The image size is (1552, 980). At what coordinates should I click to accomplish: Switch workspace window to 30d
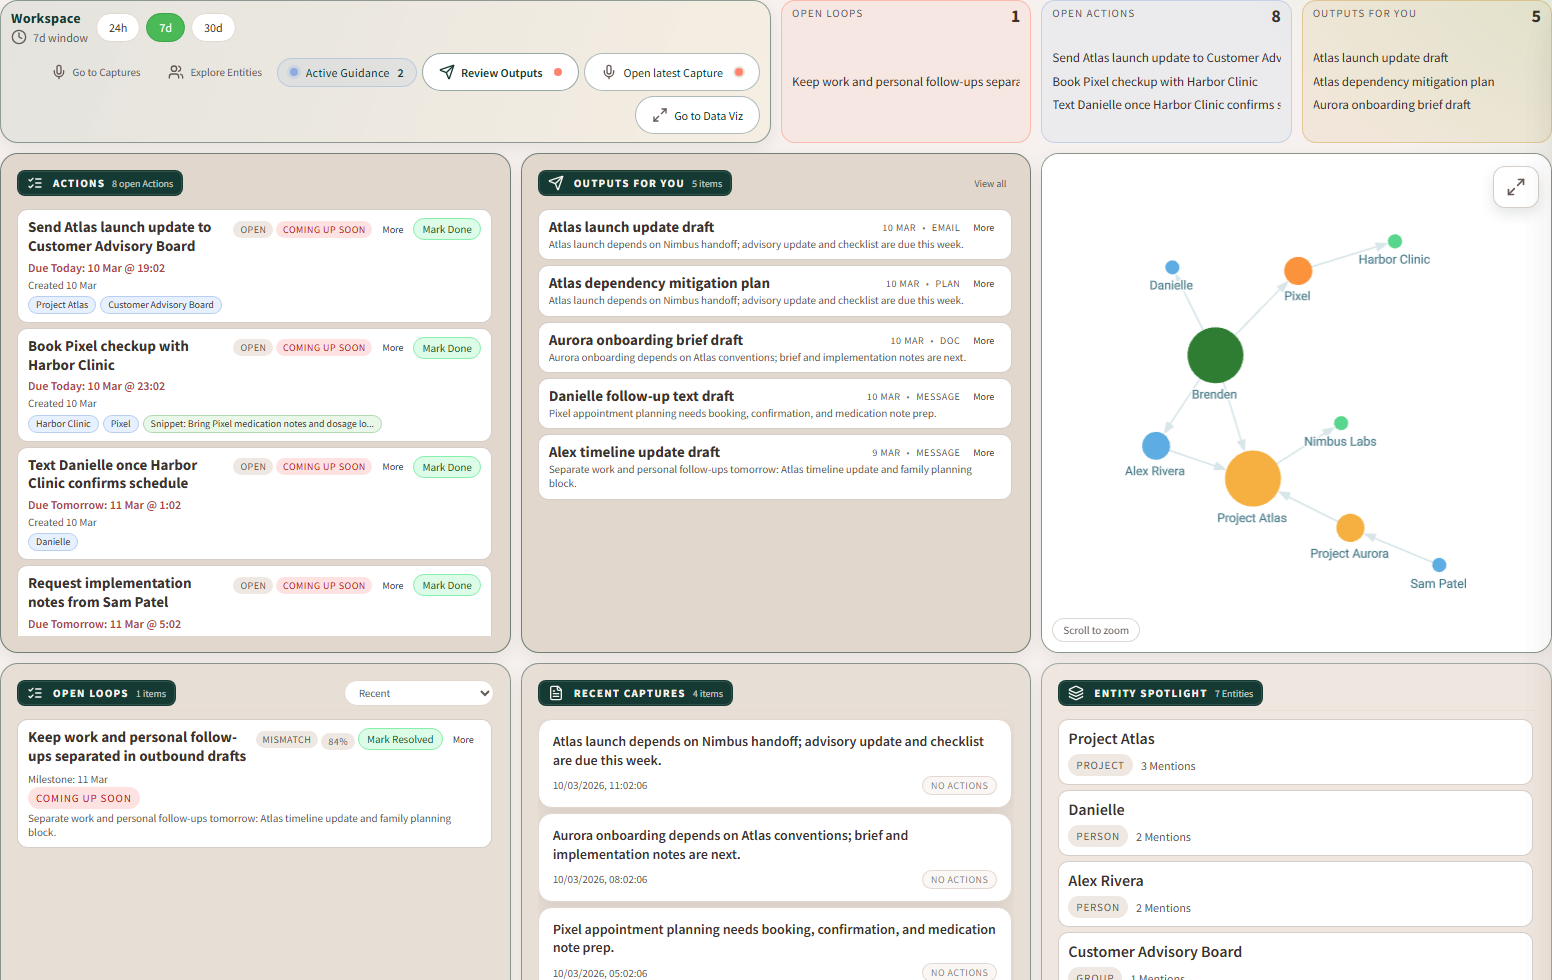coord(213,28)
